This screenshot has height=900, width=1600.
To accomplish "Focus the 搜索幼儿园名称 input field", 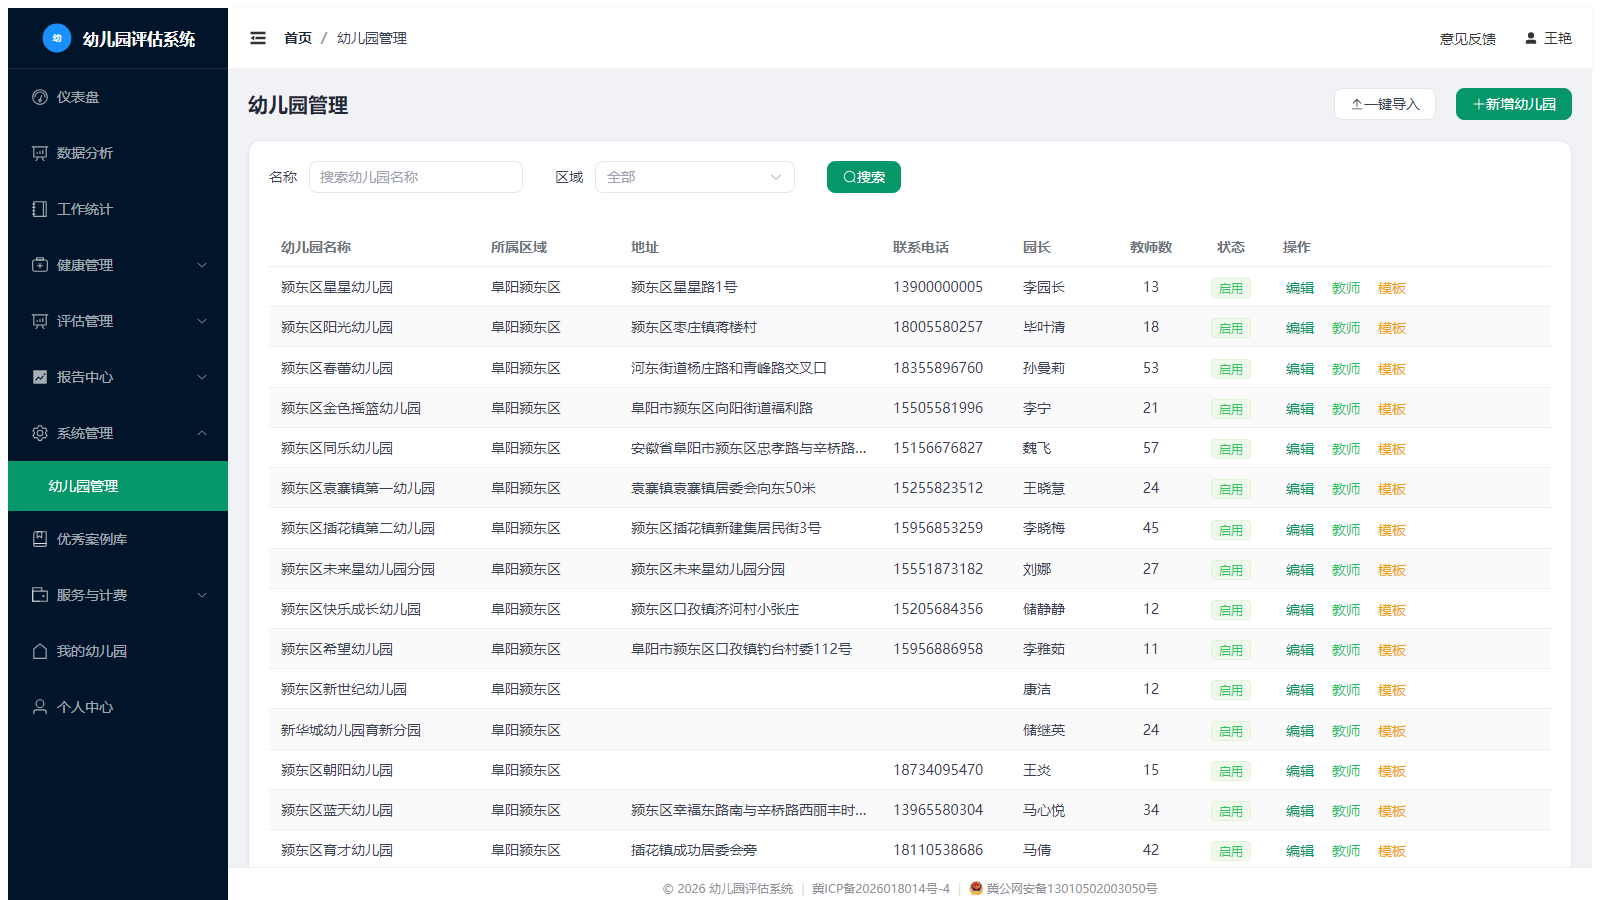I will click(x=416, y=177).
